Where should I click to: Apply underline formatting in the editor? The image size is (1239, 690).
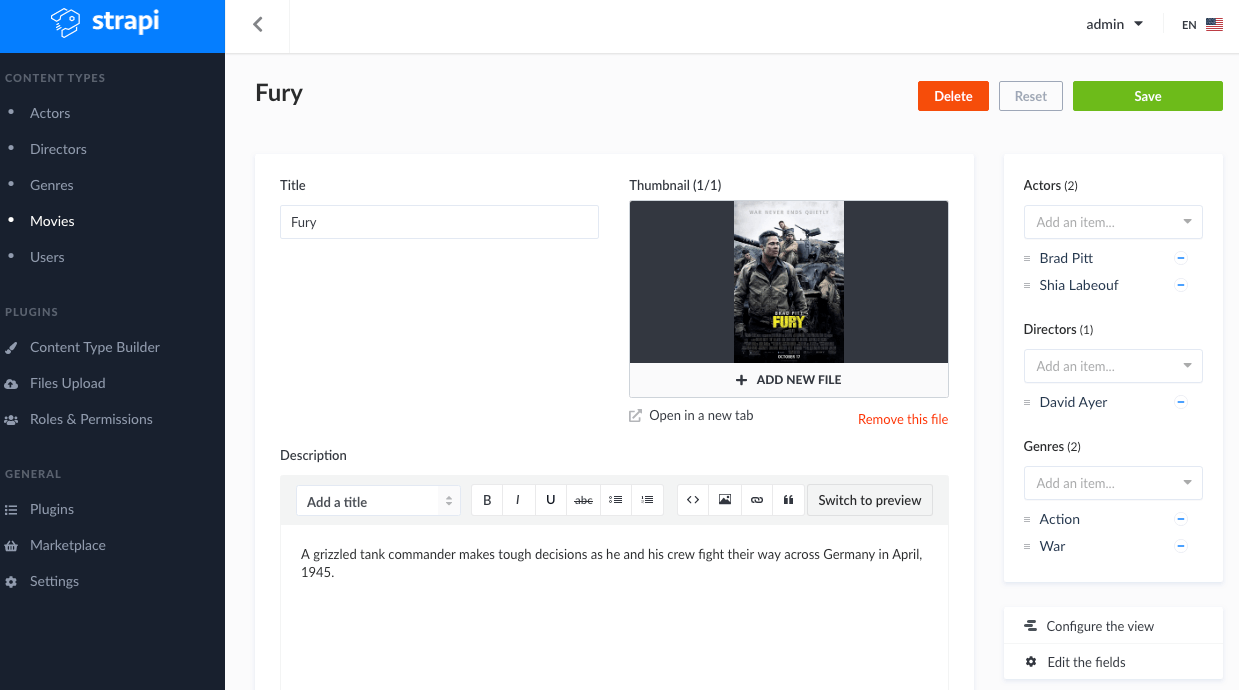(551, 499)
